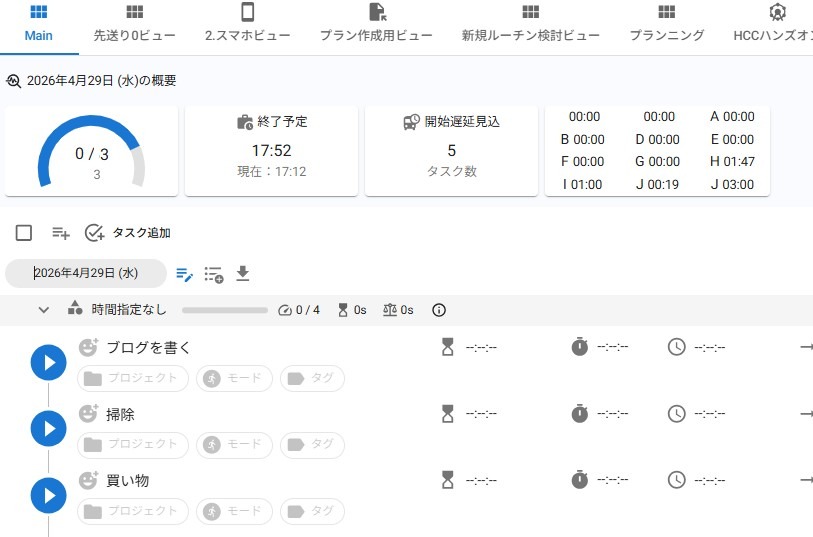Click the 2026年4月29日 date field

click(x=86, y=273)
